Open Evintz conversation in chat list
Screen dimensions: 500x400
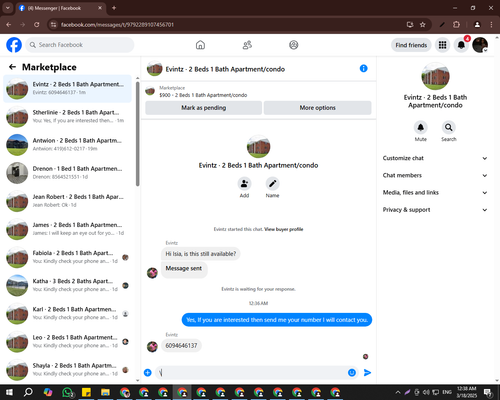(x=67, y=89)
